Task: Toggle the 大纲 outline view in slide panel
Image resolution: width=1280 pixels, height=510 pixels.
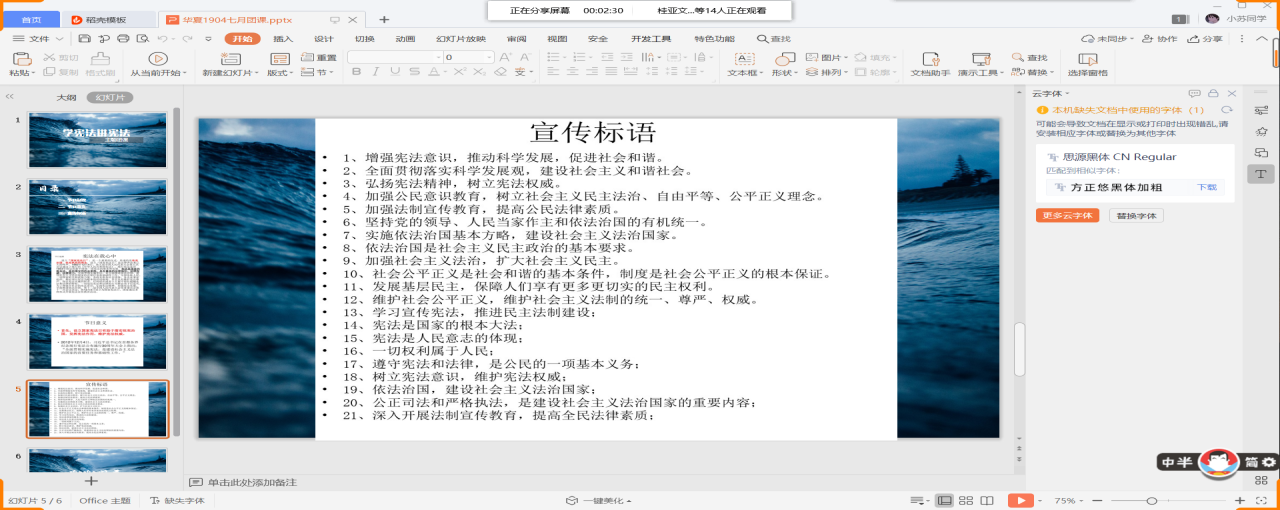Action: pos(66,97)
